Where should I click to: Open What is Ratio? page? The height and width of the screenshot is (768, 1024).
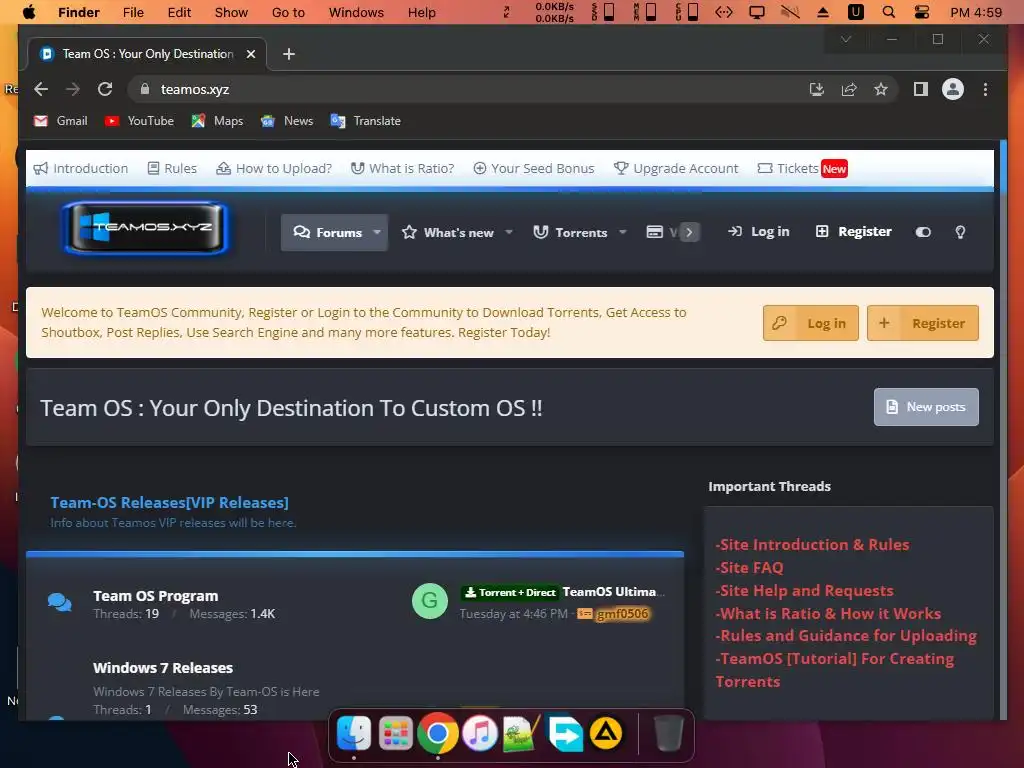coord(402,168)
